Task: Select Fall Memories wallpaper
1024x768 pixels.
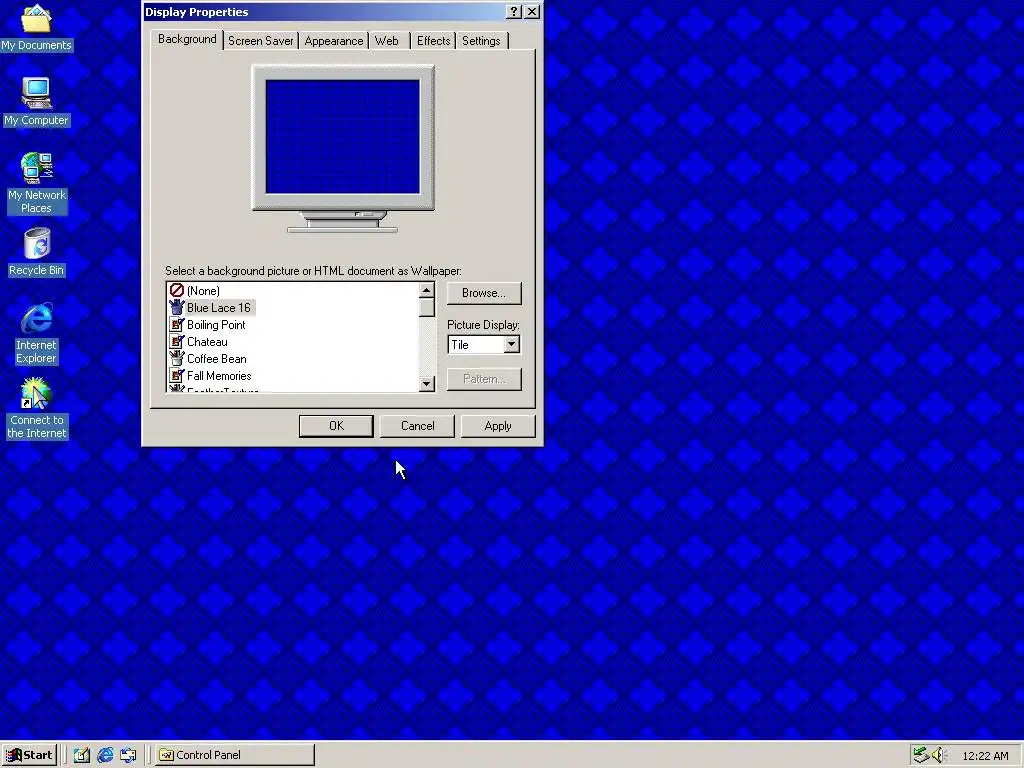Action: [219, 376]
